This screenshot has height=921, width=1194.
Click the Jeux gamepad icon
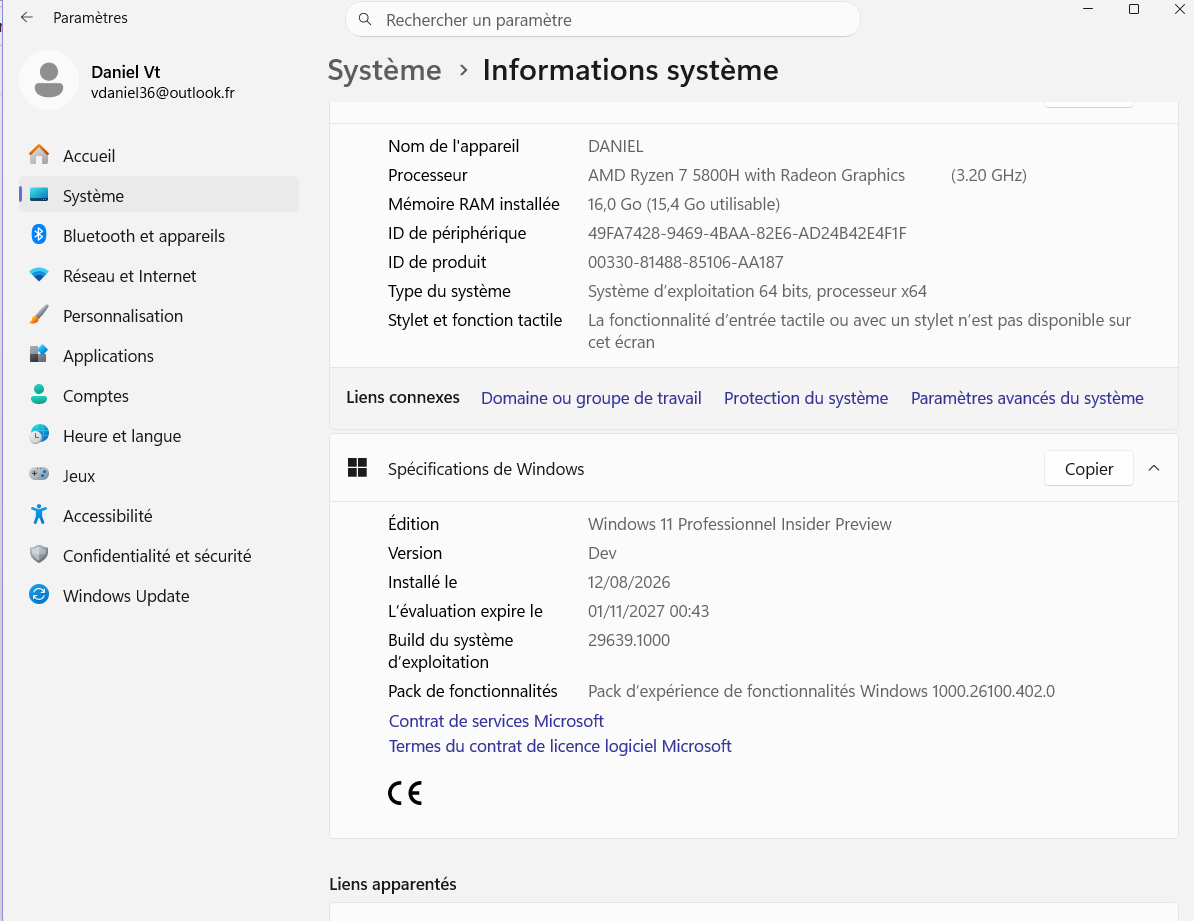[39, 475]
